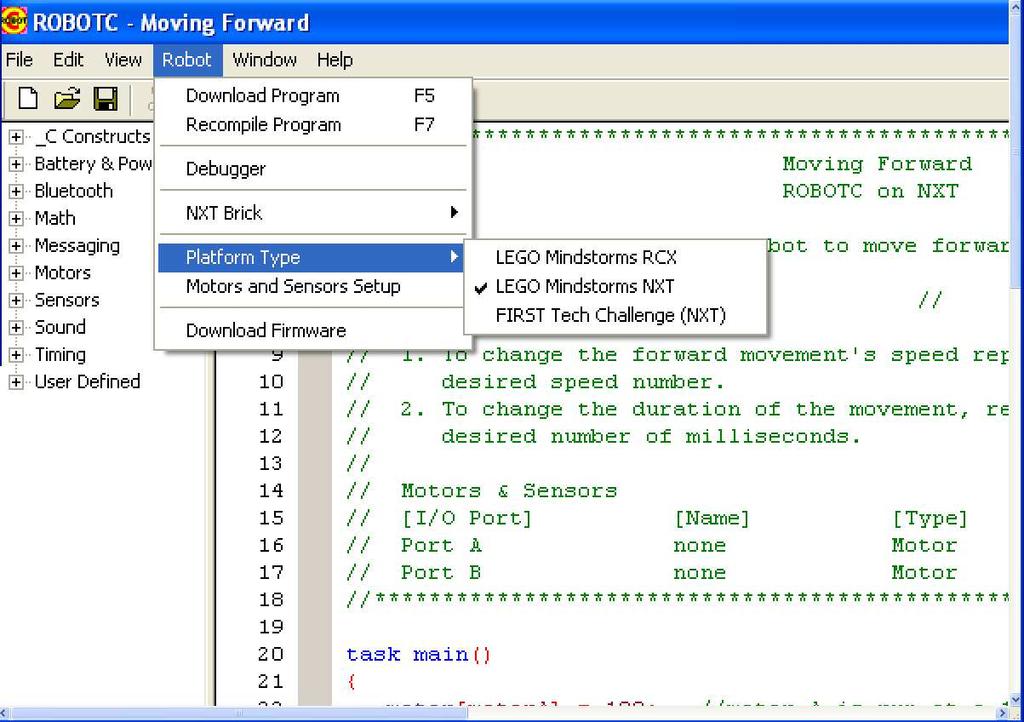Open Motors and Sensors Setup
The image size is (1024, 722).
(x=313, y=286)
